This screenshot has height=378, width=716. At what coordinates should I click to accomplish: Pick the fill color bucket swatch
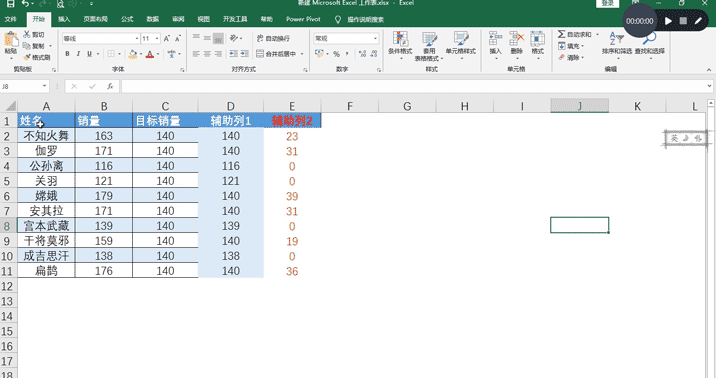[133, 54]
